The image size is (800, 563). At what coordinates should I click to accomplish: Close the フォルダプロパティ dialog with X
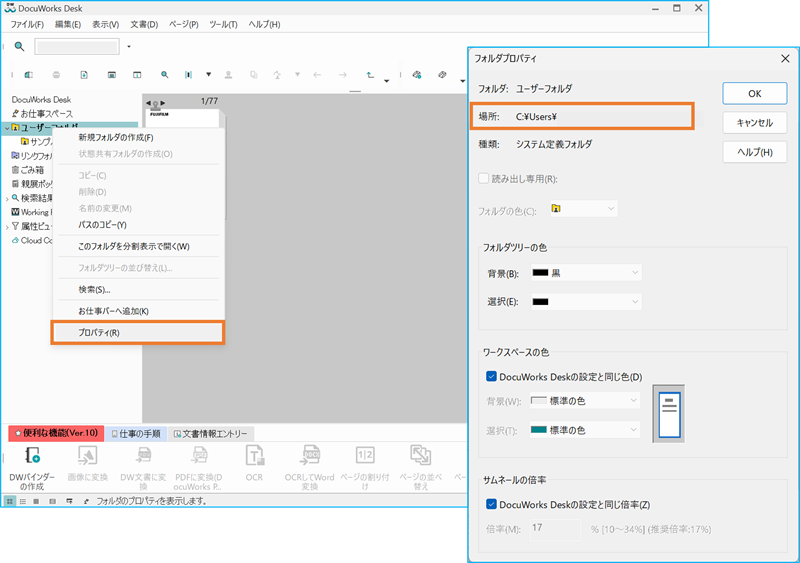point(785,59)
